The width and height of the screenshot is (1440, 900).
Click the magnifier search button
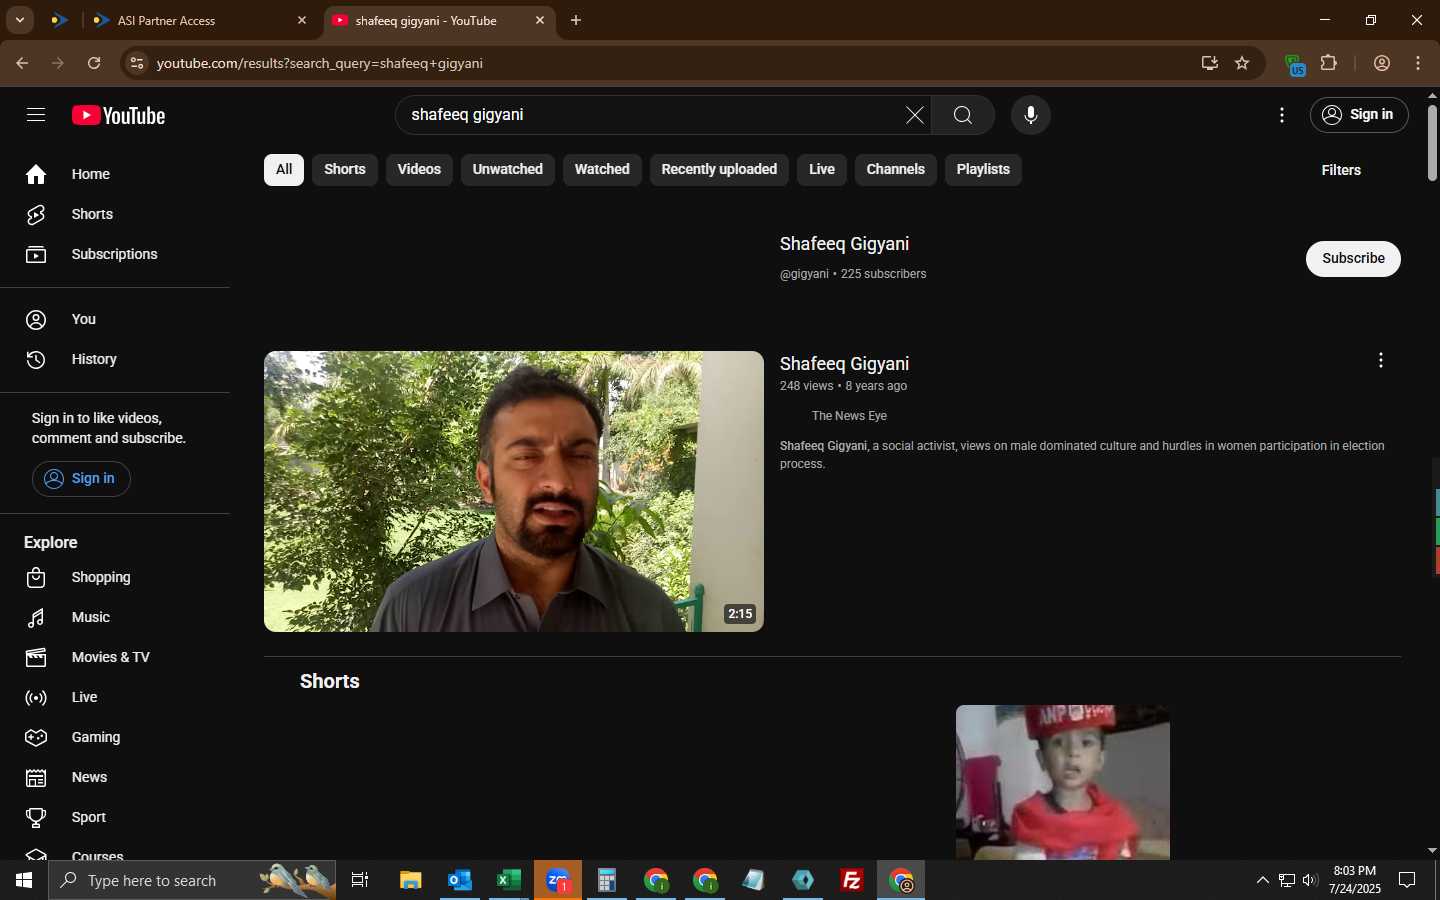tap(963, 115)
